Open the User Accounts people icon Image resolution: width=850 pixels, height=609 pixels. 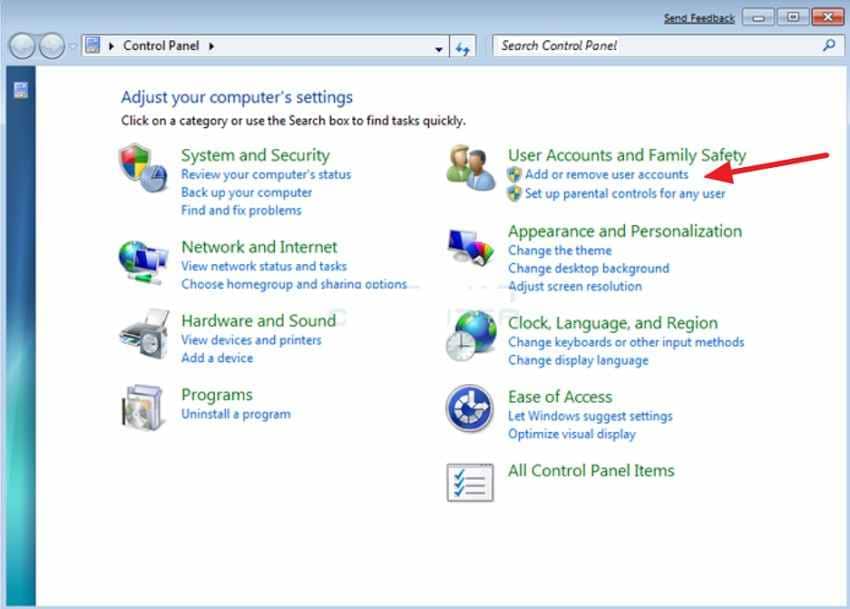471,168
